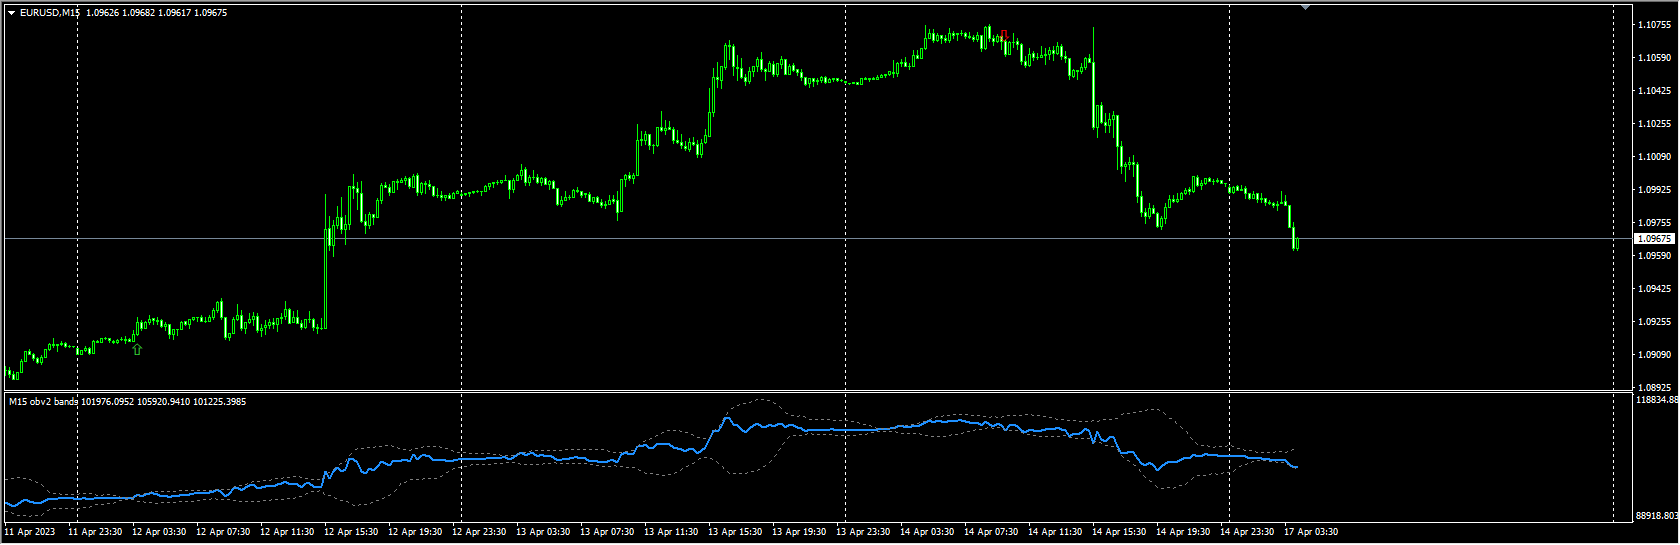This screenshot has height=545, width=1680.
Task: Click the indicator scale value 88918.803
Action: click(1656, 516)
